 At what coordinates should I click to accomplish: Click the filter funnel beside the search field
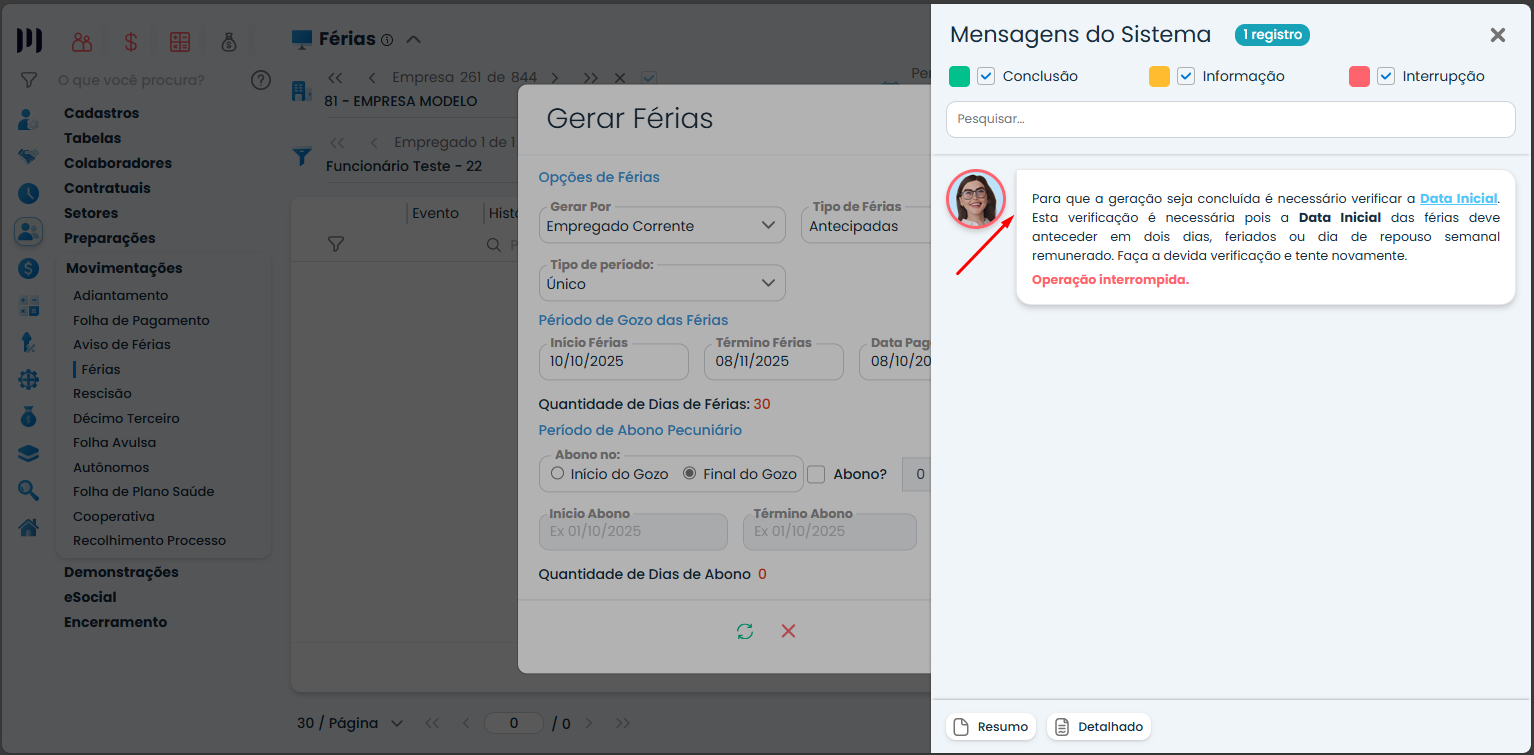pyautogui.click(x=29, y=80)
